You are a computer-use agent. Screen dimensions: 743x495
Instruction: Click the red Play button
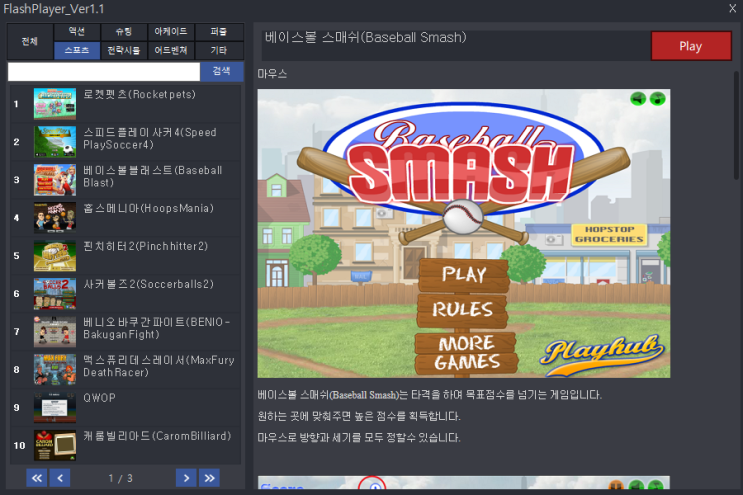tap(691, 46)
